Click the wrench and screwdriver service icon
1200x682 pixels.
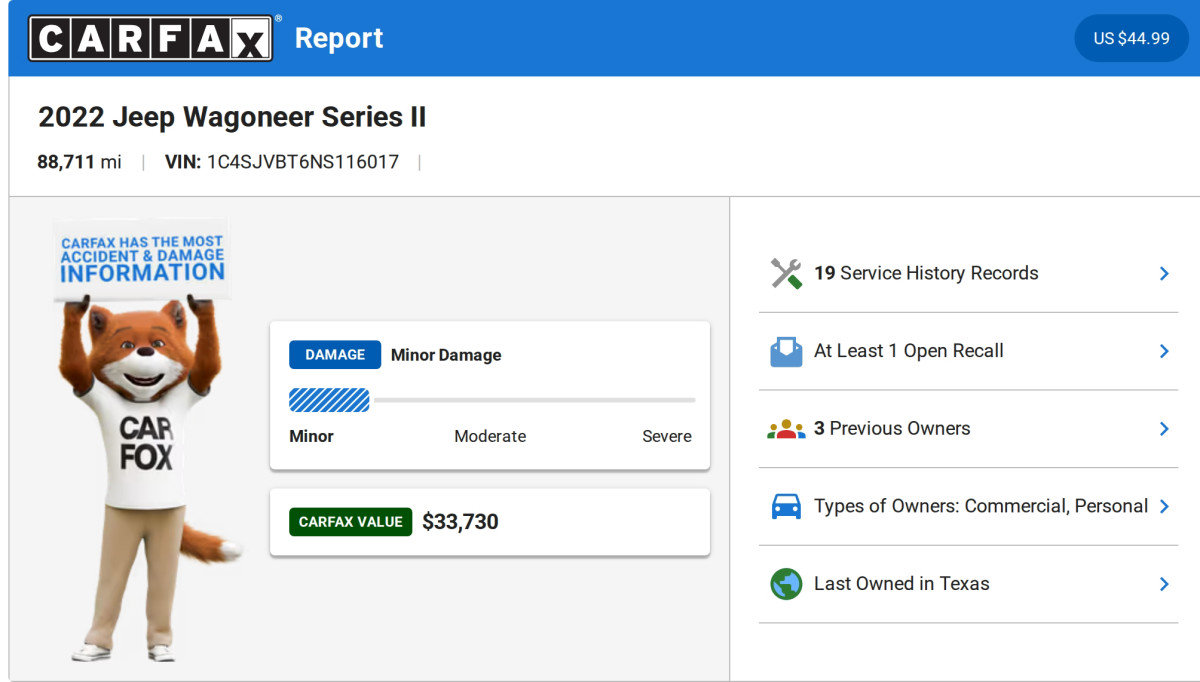pyautogui.click(x=786, y=273)
